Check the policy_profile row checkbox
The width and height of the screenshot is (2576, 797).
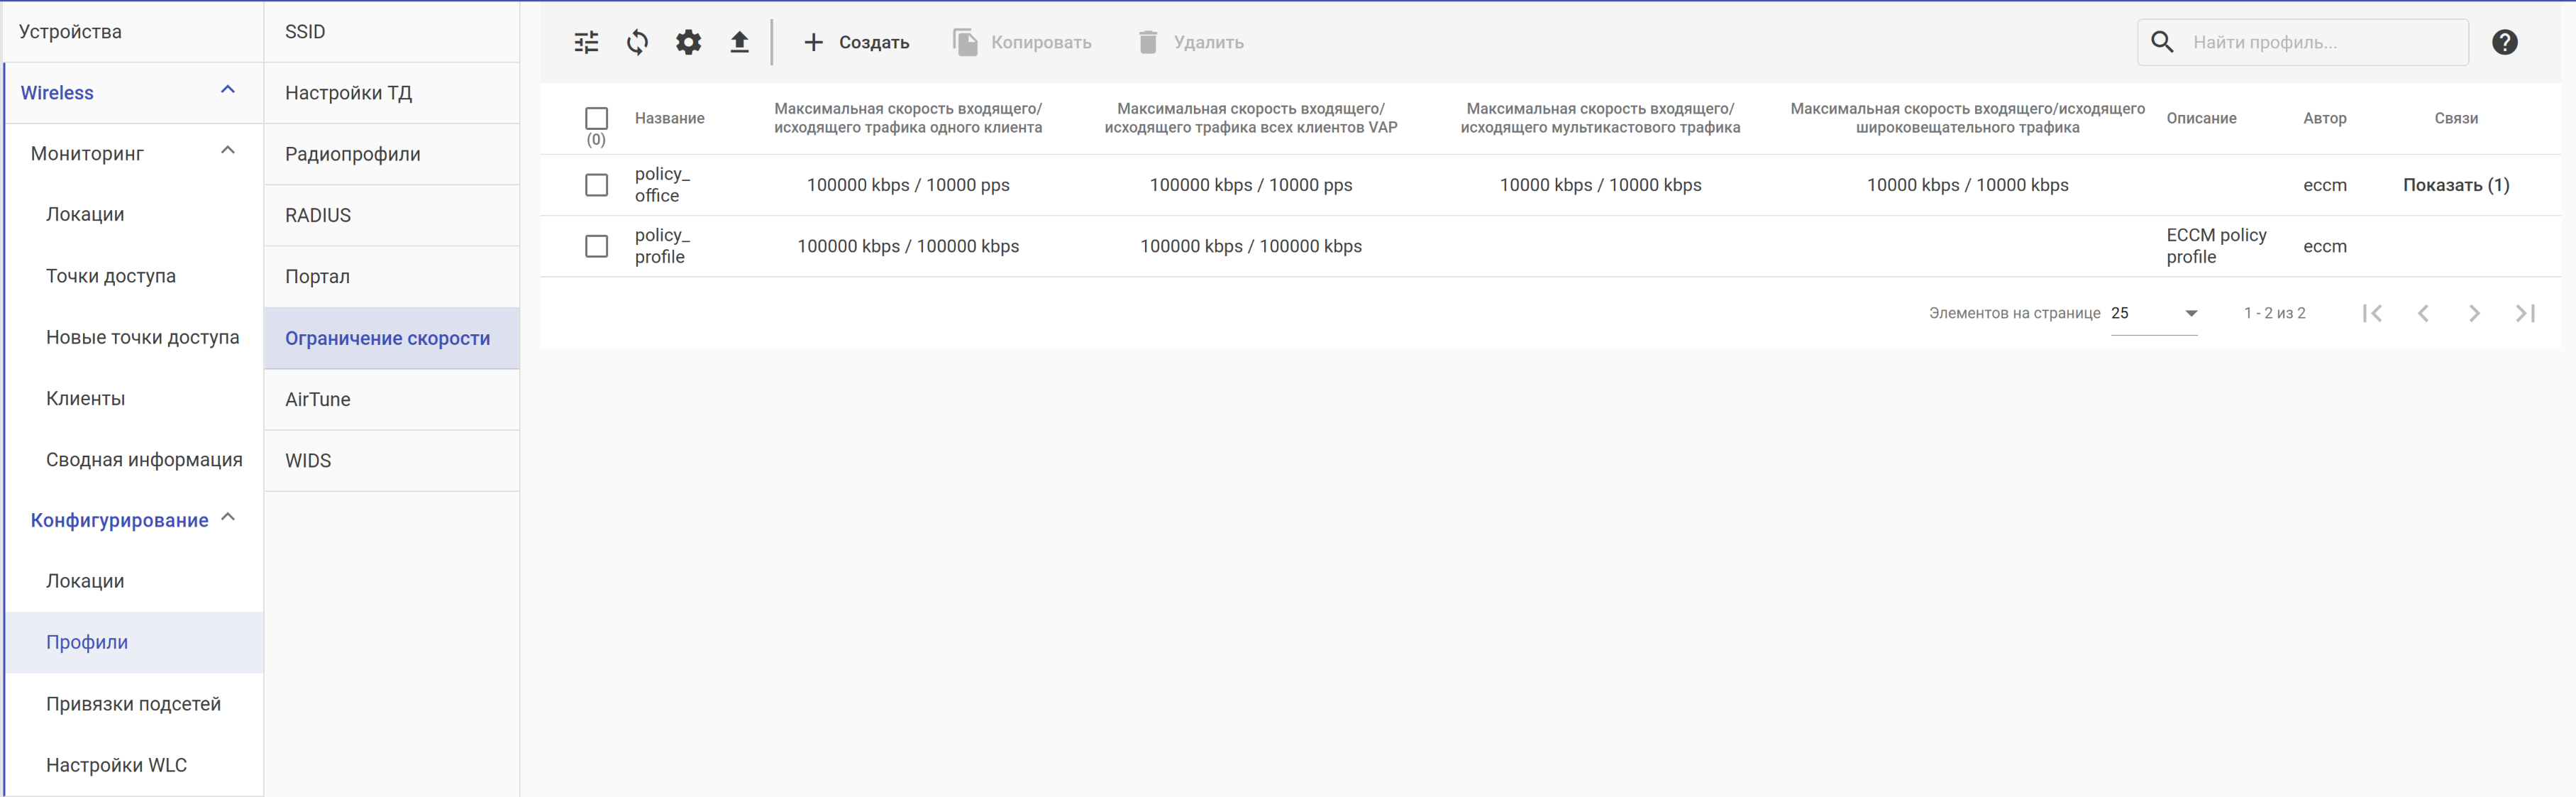pyautogui.click(x=596, y=246)
